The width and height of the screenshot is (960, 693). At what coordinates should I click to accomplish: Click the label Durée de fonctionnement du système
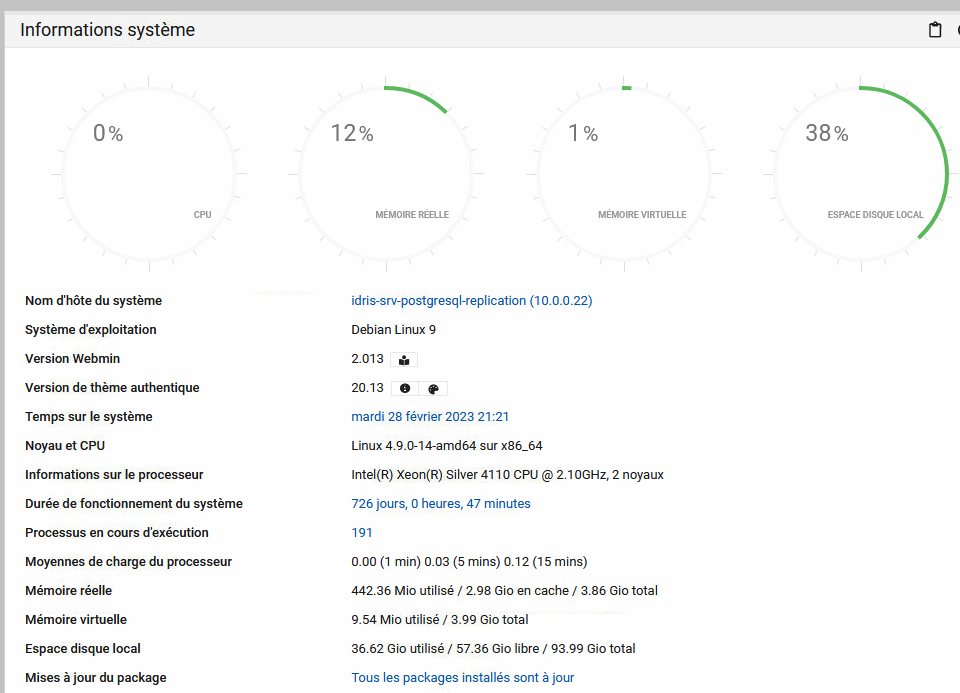[133, 503]
